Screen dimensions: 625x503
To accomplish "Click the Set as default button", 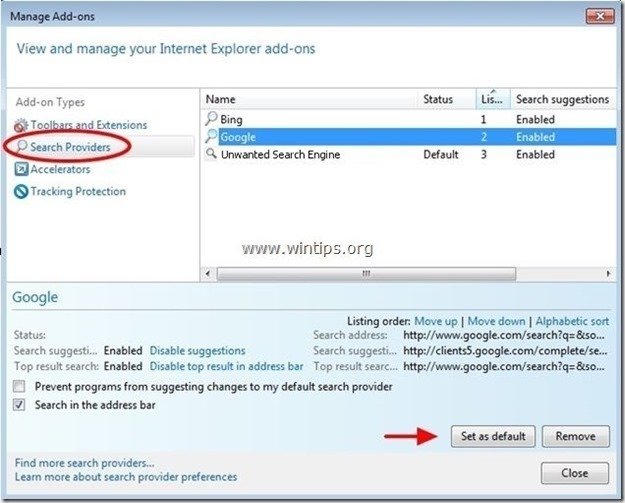I will pos(493,436).
